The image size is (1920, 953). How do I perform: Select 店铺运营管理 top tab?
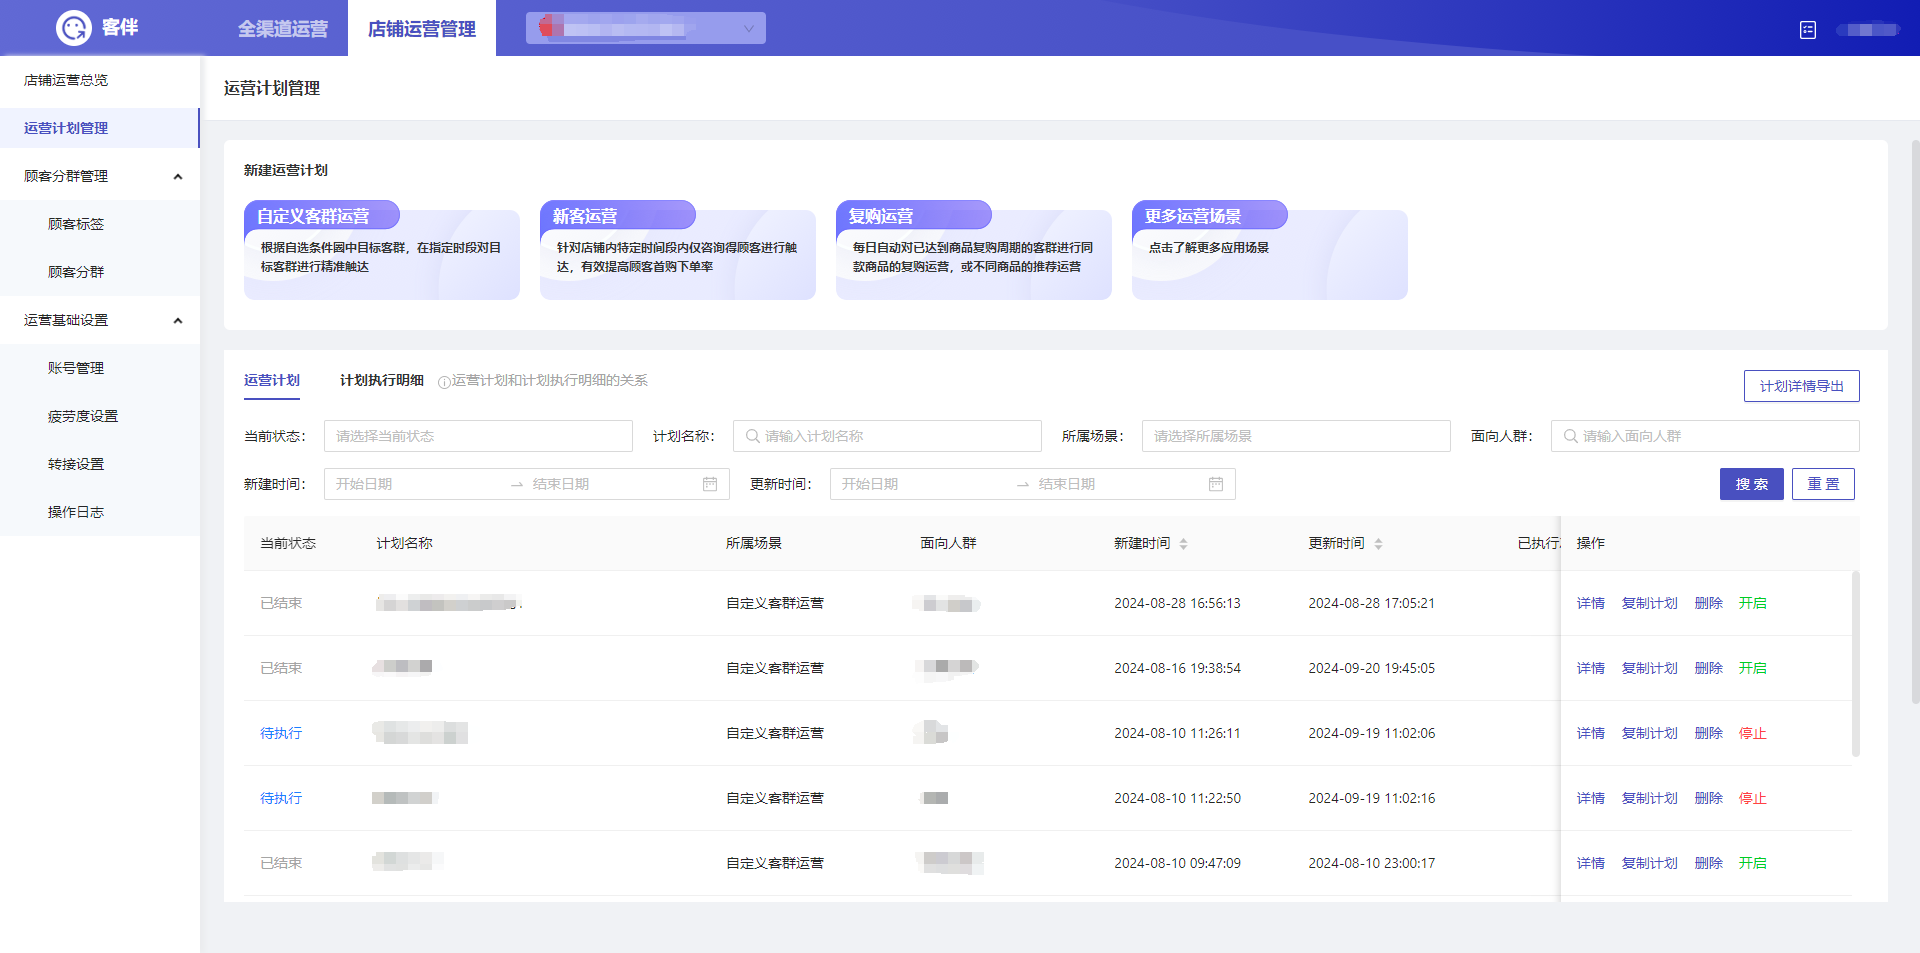[422, 29]
